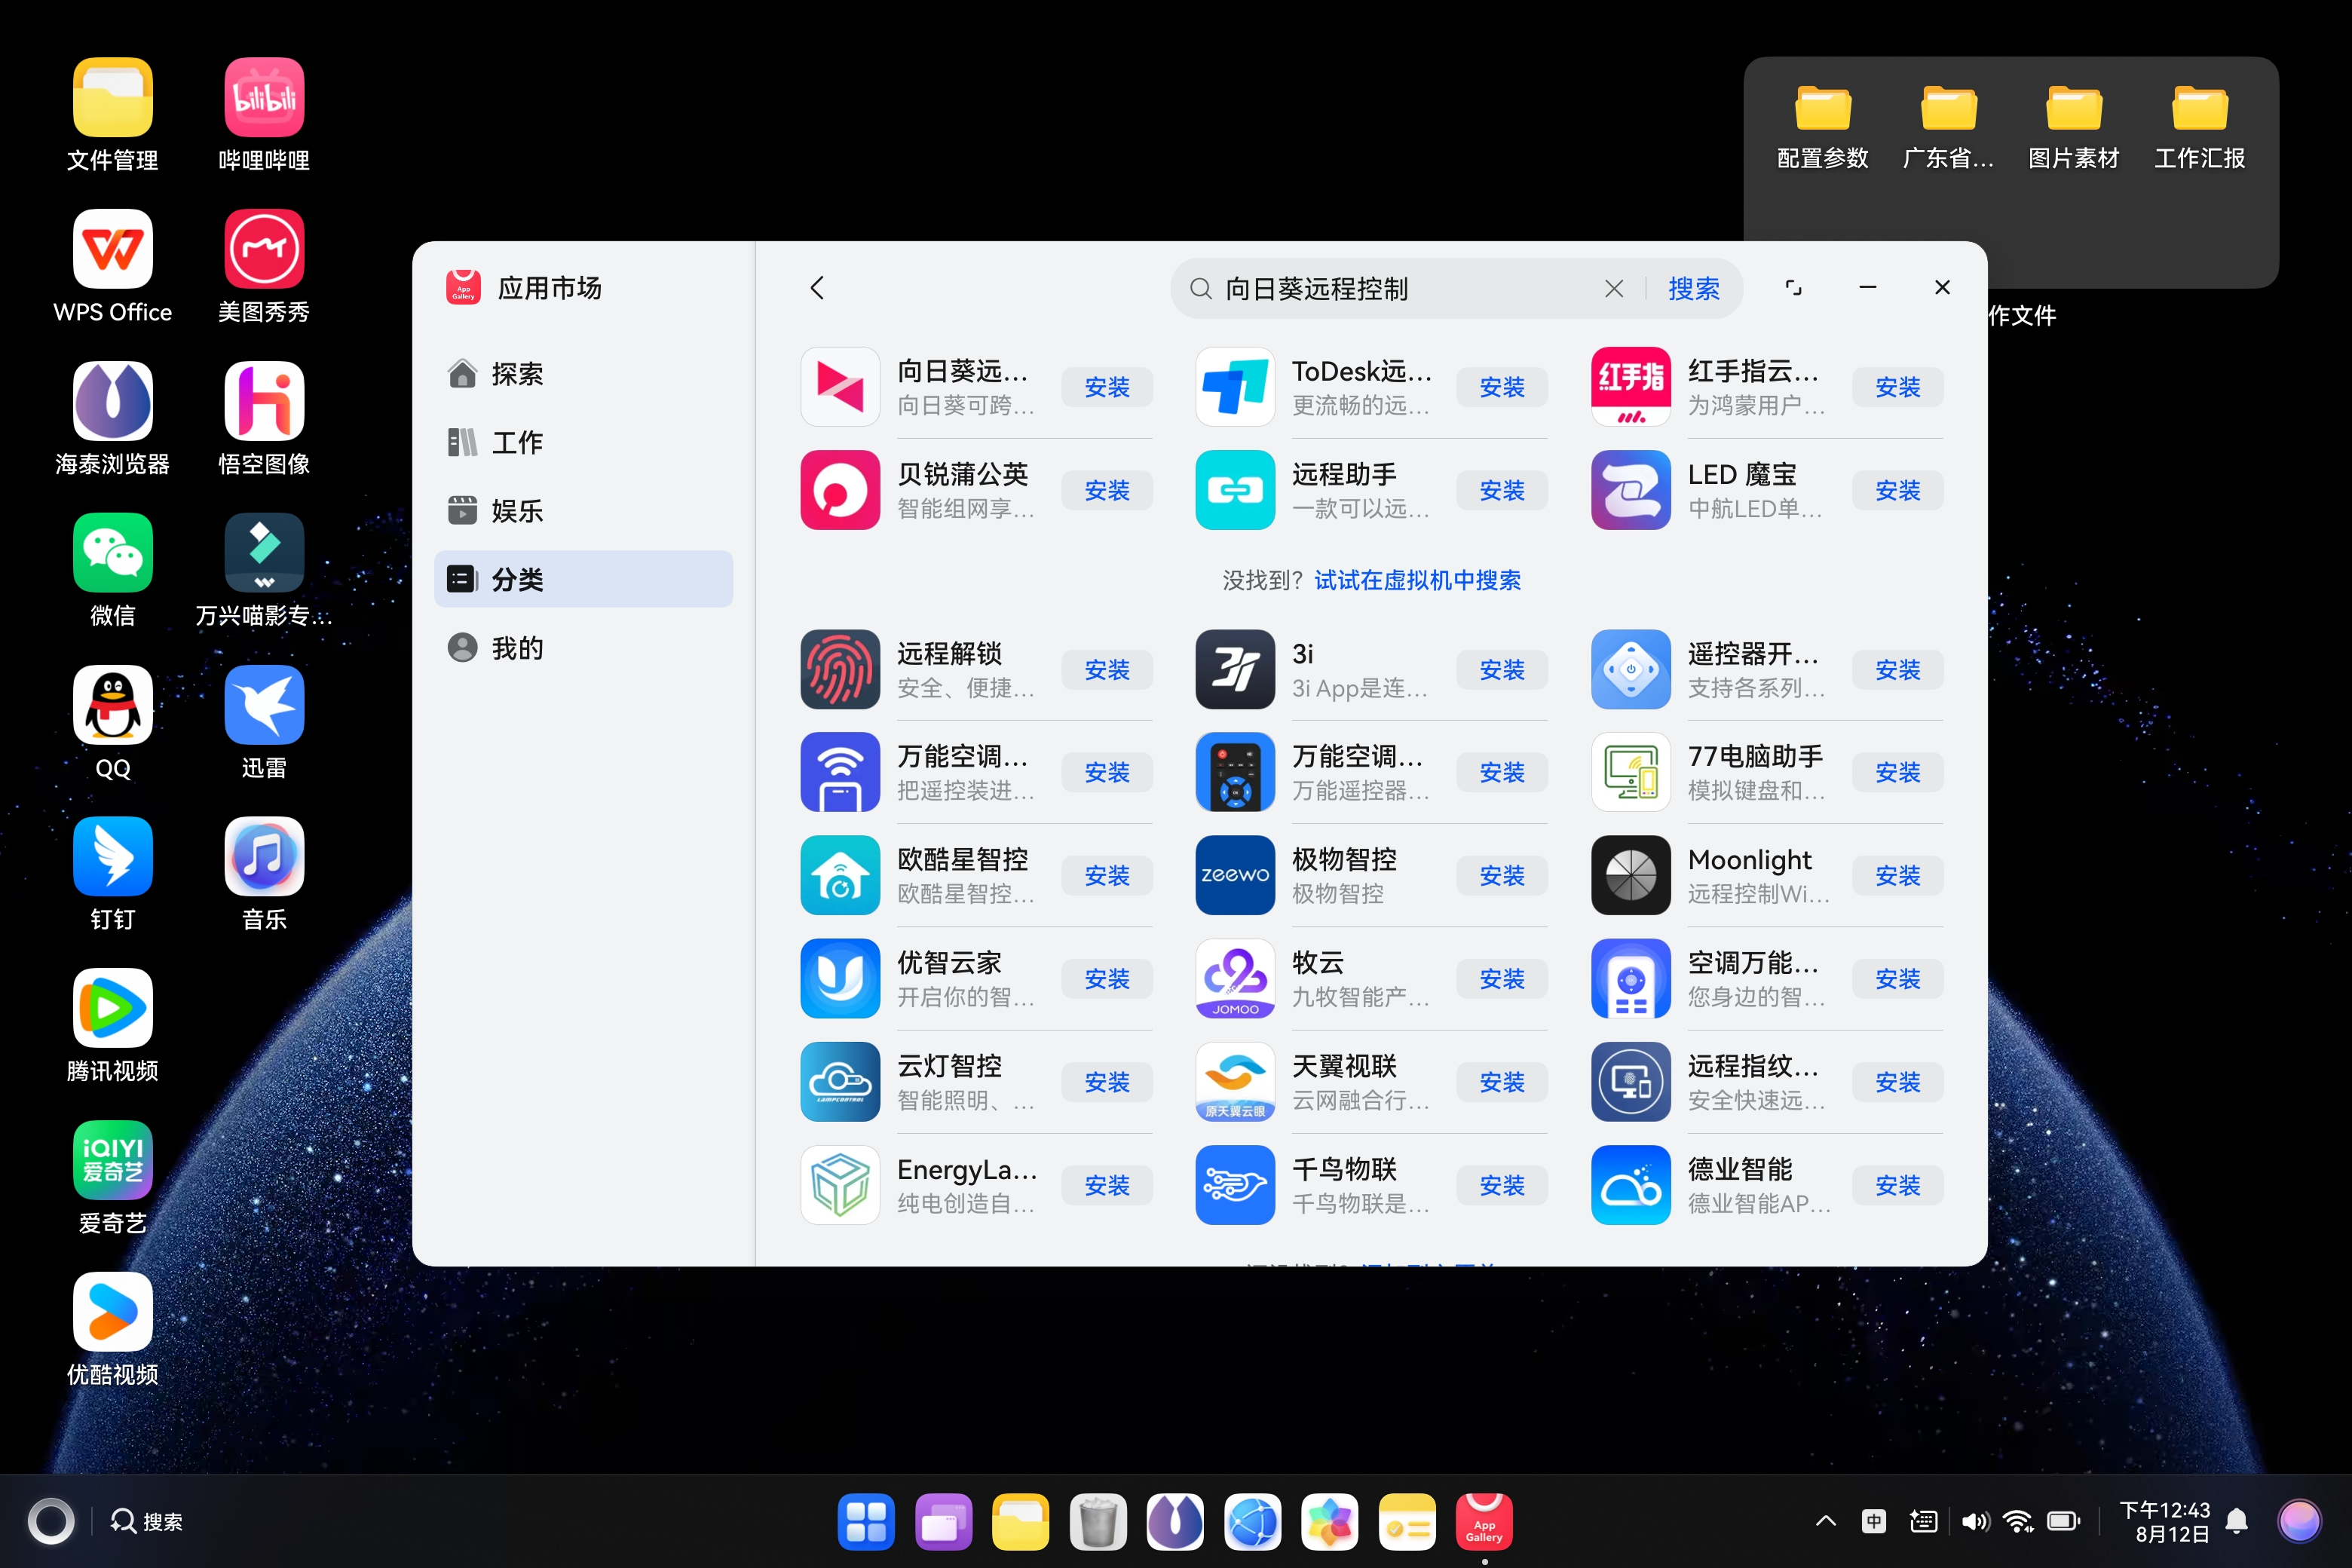This screenshot has width=2352, height=1568.
Task: Install ToDesk with its 安装 button
Action: pyautogui.click(x=1502, y=387)
